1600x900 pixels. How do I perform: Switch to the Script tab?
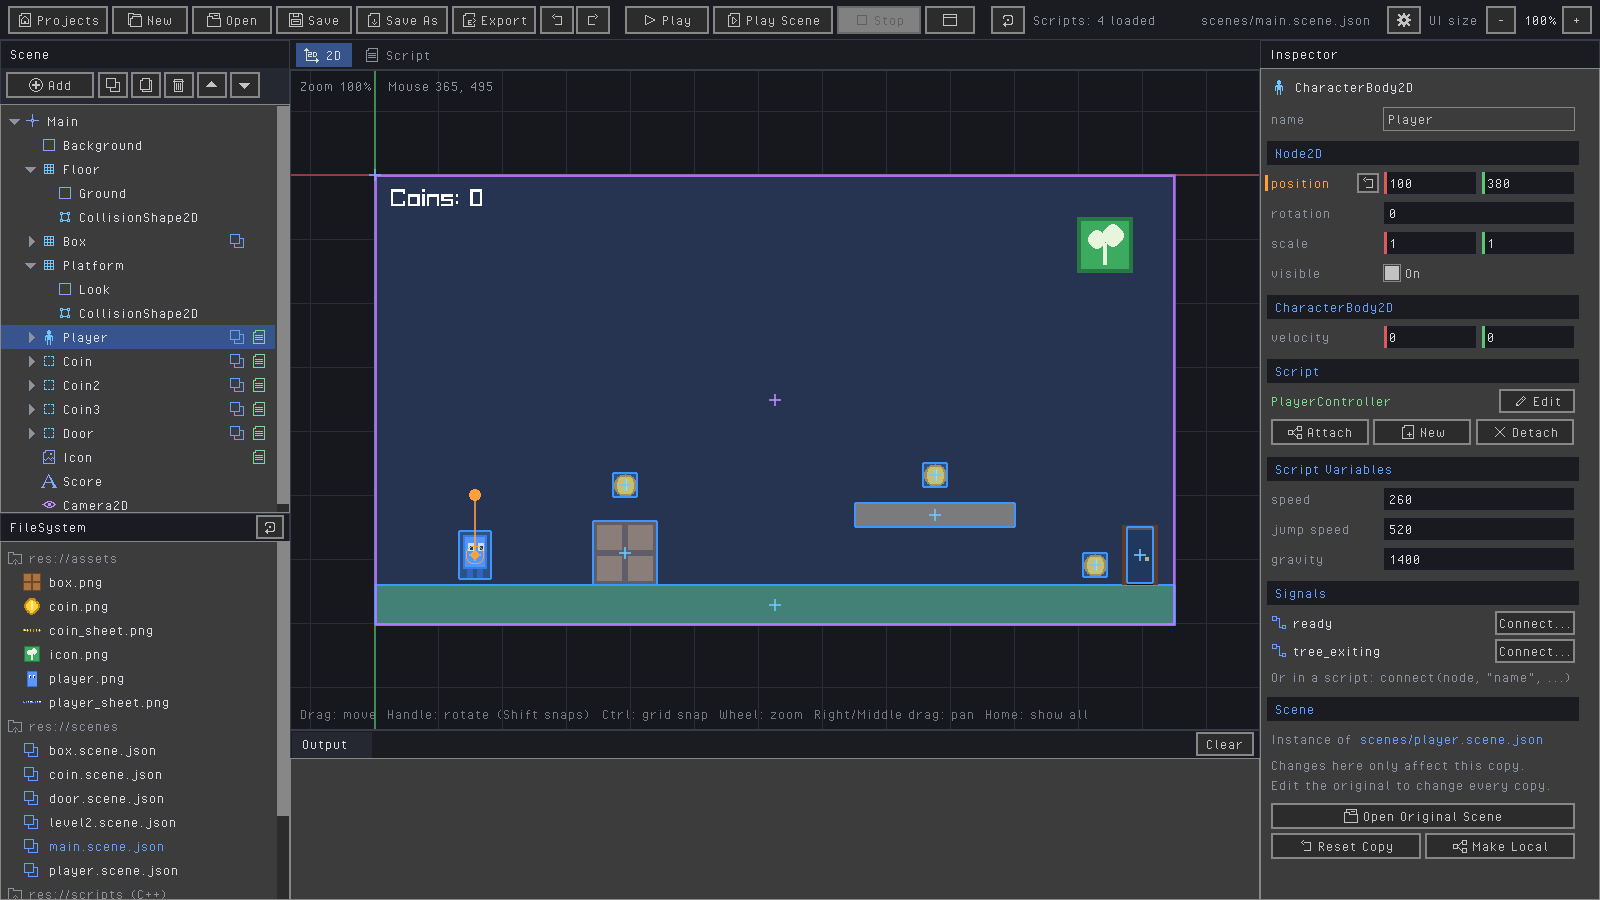[398, 55]
